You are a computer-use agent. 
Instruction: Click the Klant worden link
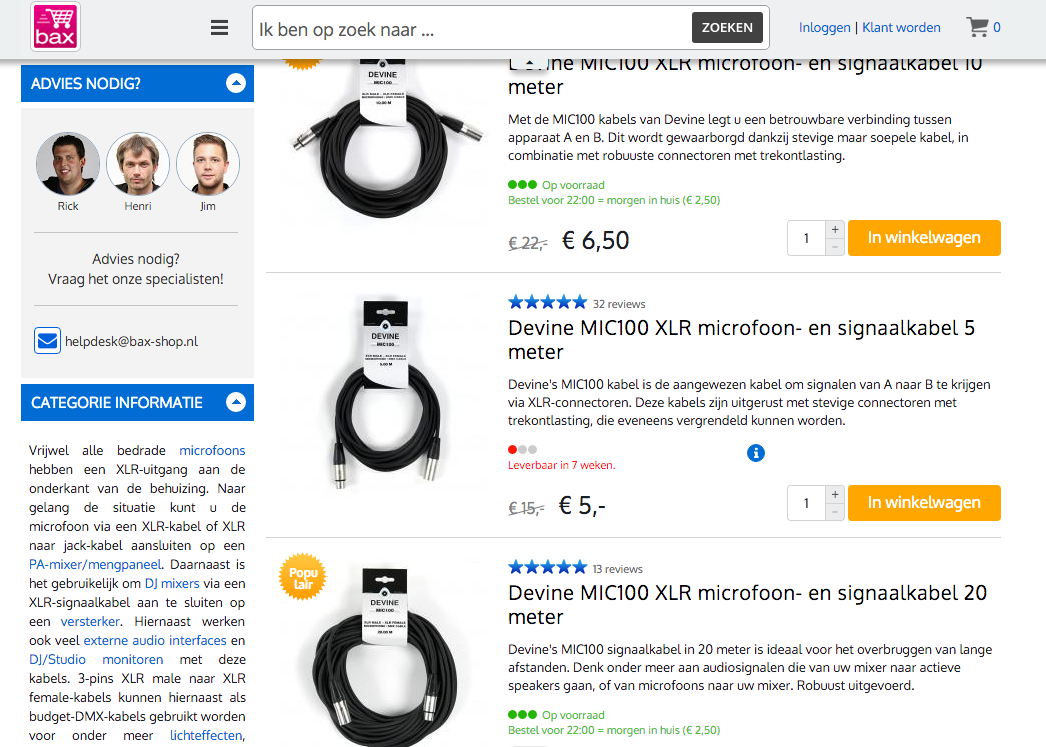[901, 28]
